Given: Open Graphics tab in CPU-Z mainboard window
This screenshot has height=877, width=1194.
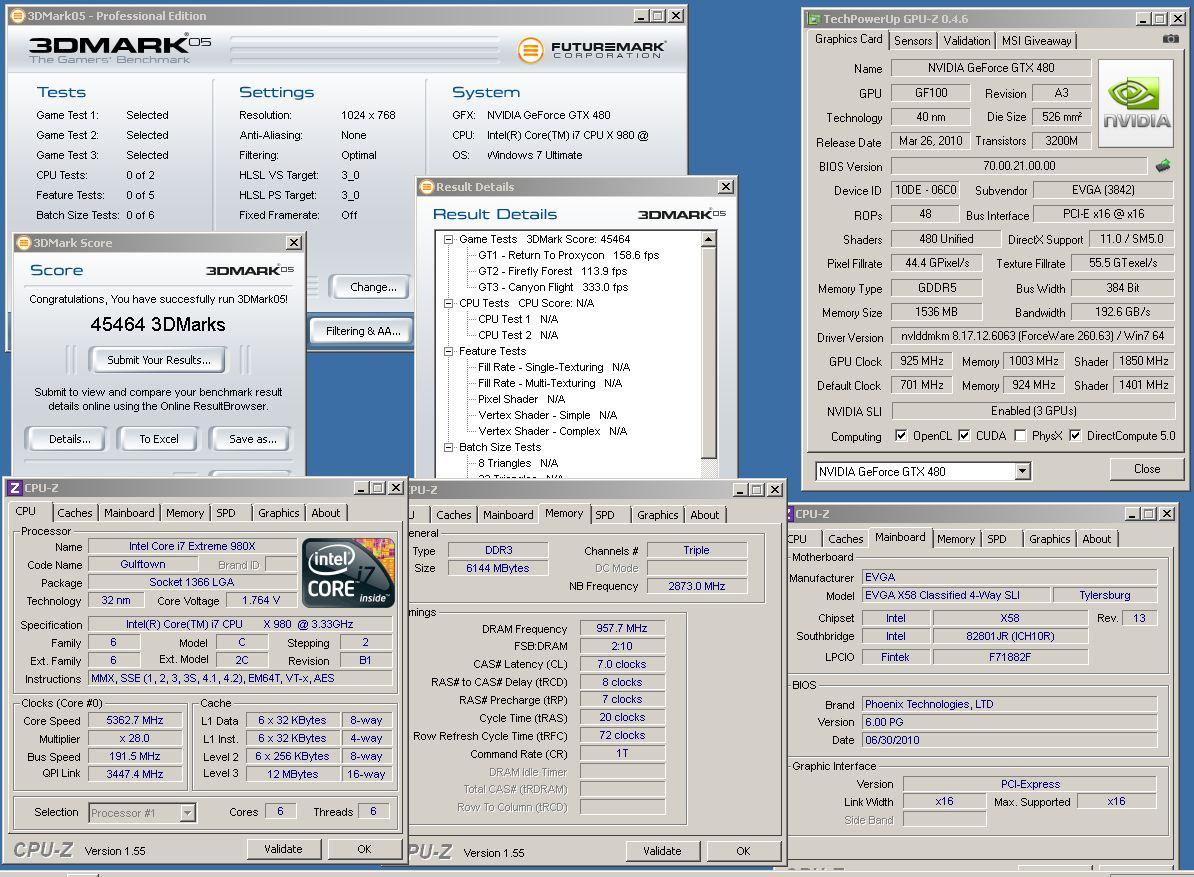Looking at the screenshot, I should (1049, 539).
